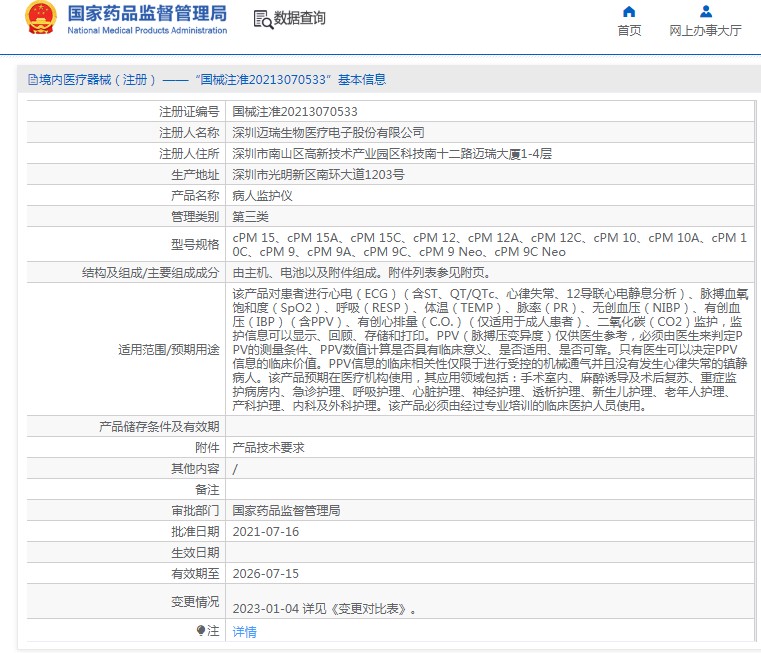Image resolution: width=761 pixels, height=653 pixels.
Task: Click the 有效期至 label
Action: tap(195, 573)
